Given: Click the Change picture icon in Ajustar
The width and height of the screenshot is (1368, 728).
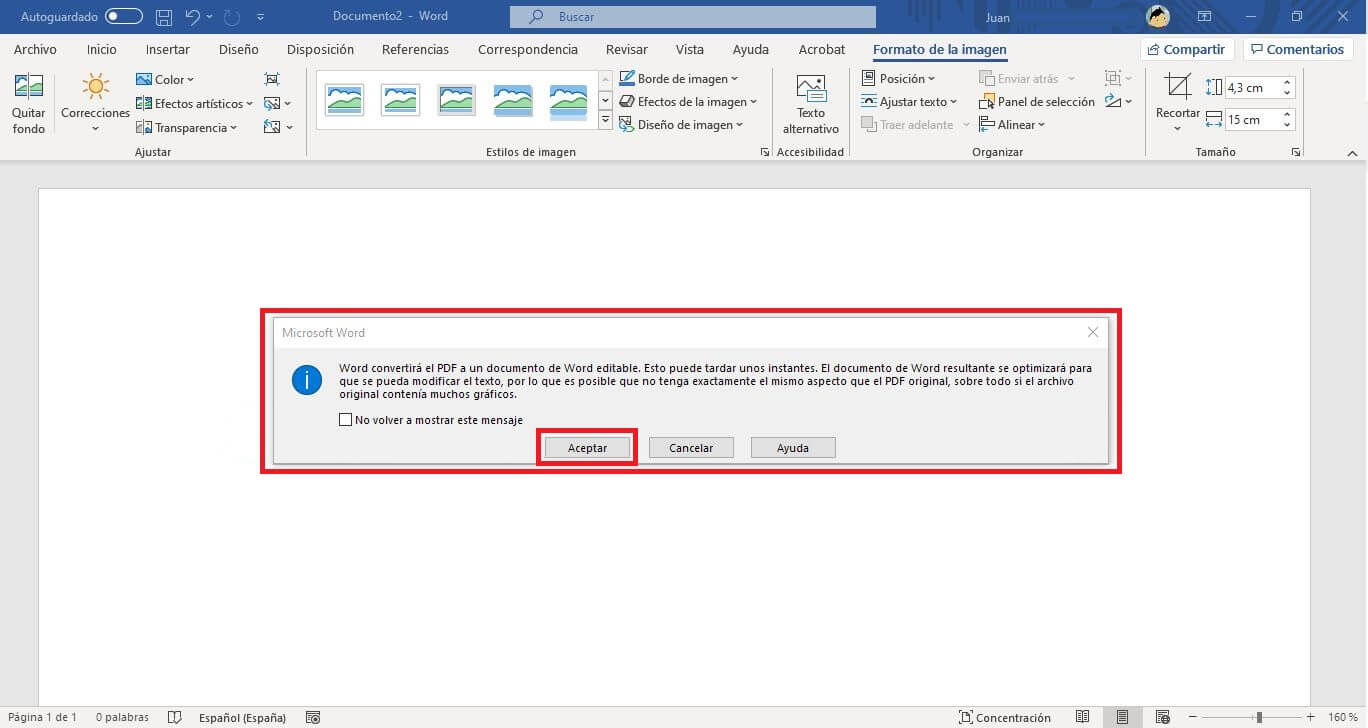Looking at the screenshot, I should (272, 103).
